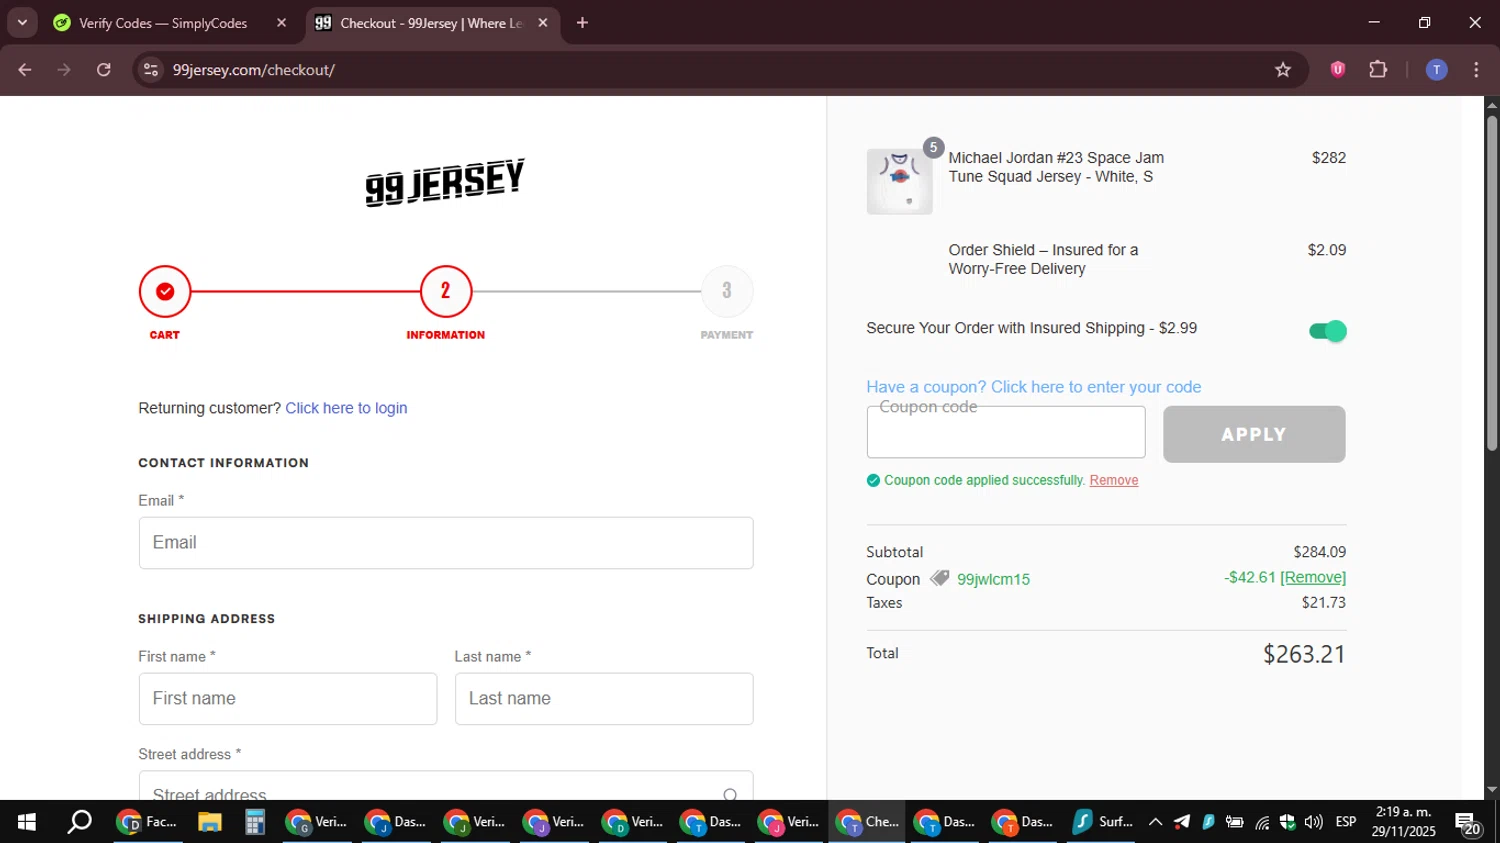Open the Chrome three-dot menu

point(1476,70)
